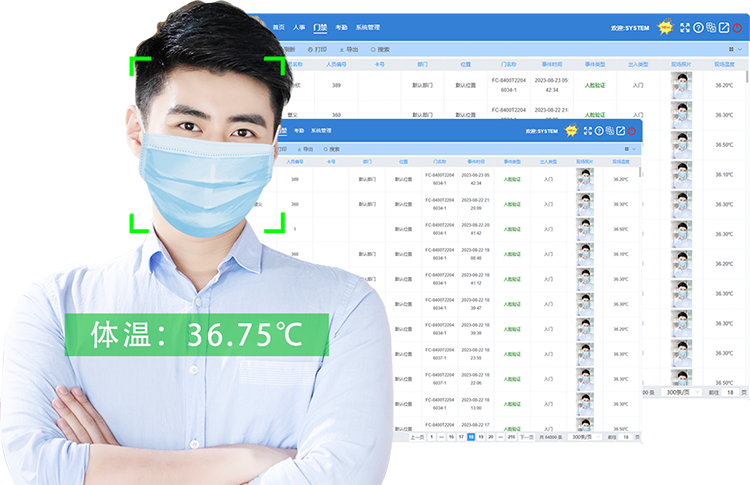Click 导出 export button in back toolbar
750x485 pixels.
coord(350,48)
